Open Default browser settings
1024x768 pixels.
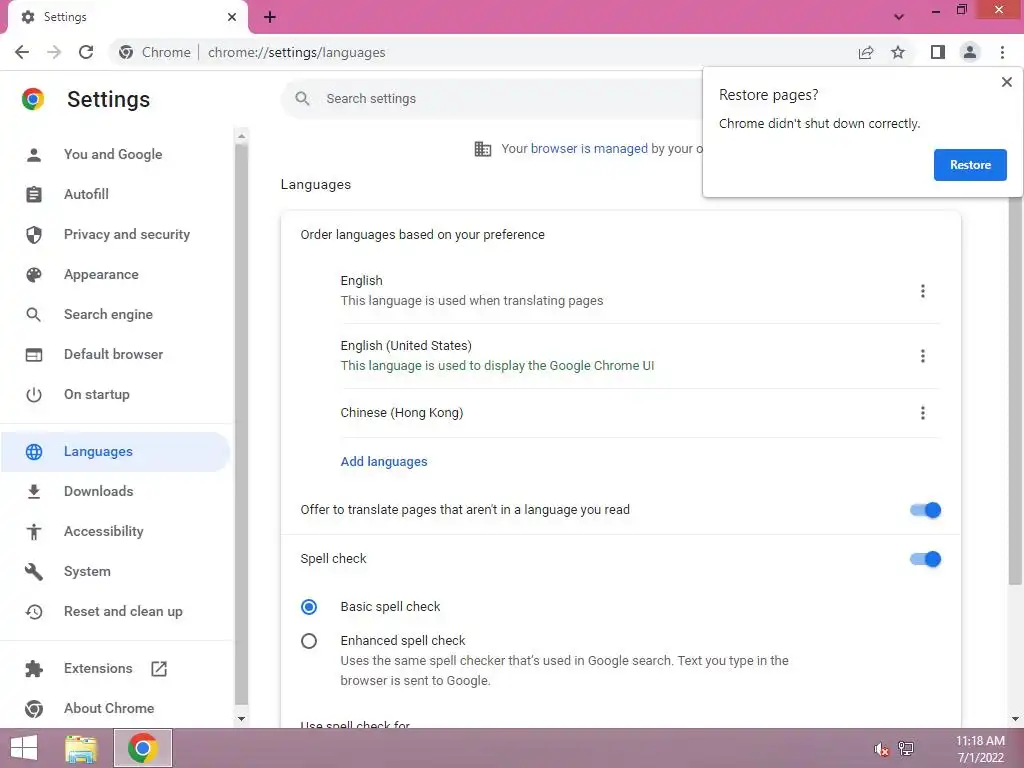[114, 354]
